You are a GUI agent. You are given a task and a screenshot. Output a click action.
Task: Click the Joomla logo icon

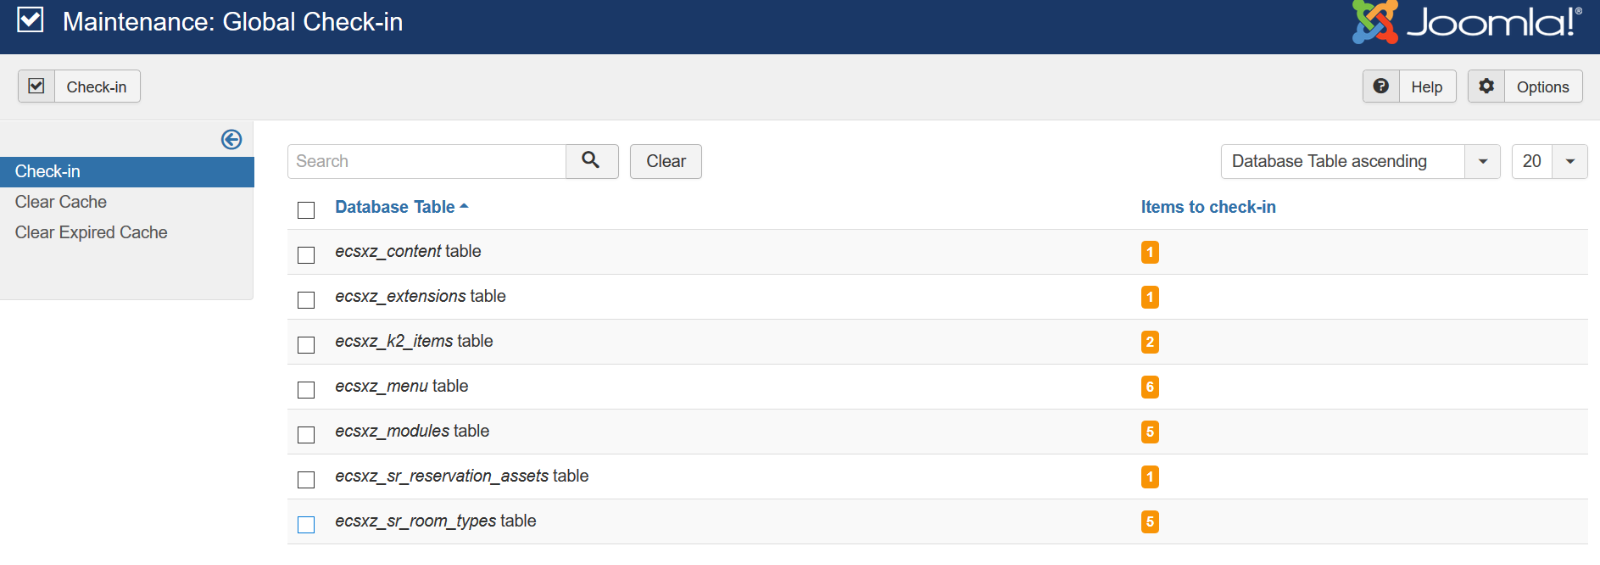pyautogui.click(x=1374, y=21)
